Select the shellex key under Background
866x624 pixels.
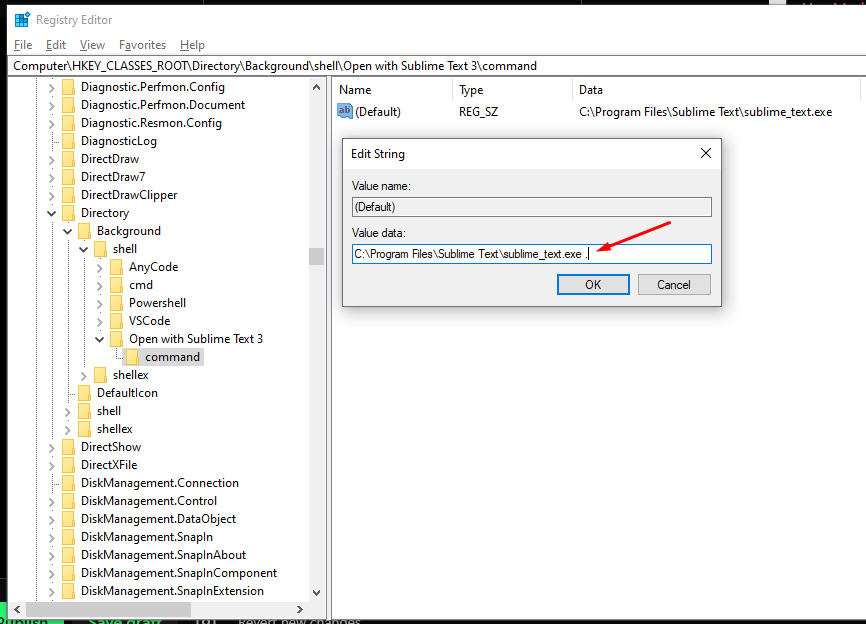[x=131, y=375]
